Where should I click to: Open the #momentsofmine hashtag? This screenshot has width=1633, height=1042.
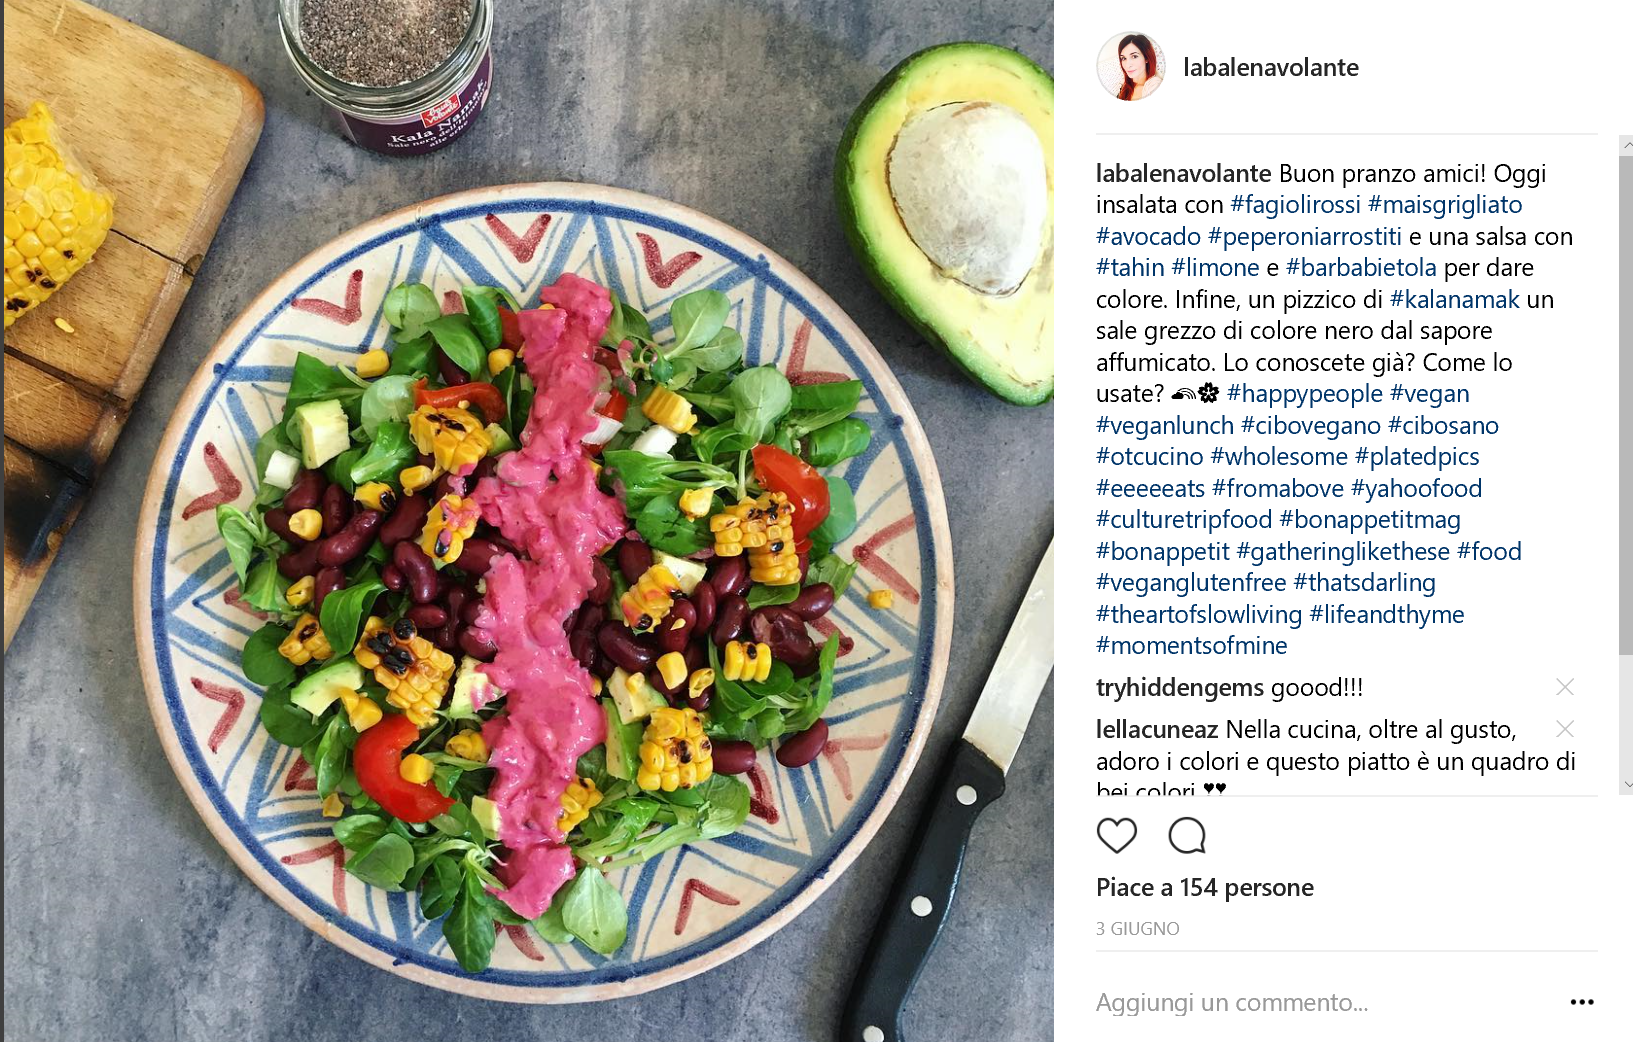coord(1191,646)
